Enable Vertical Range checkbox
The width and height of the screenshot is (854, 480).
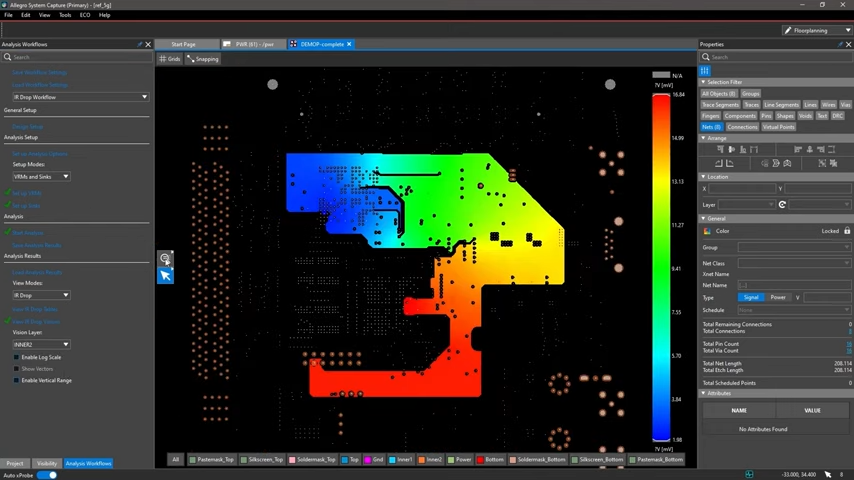click(x=17, y=380)
